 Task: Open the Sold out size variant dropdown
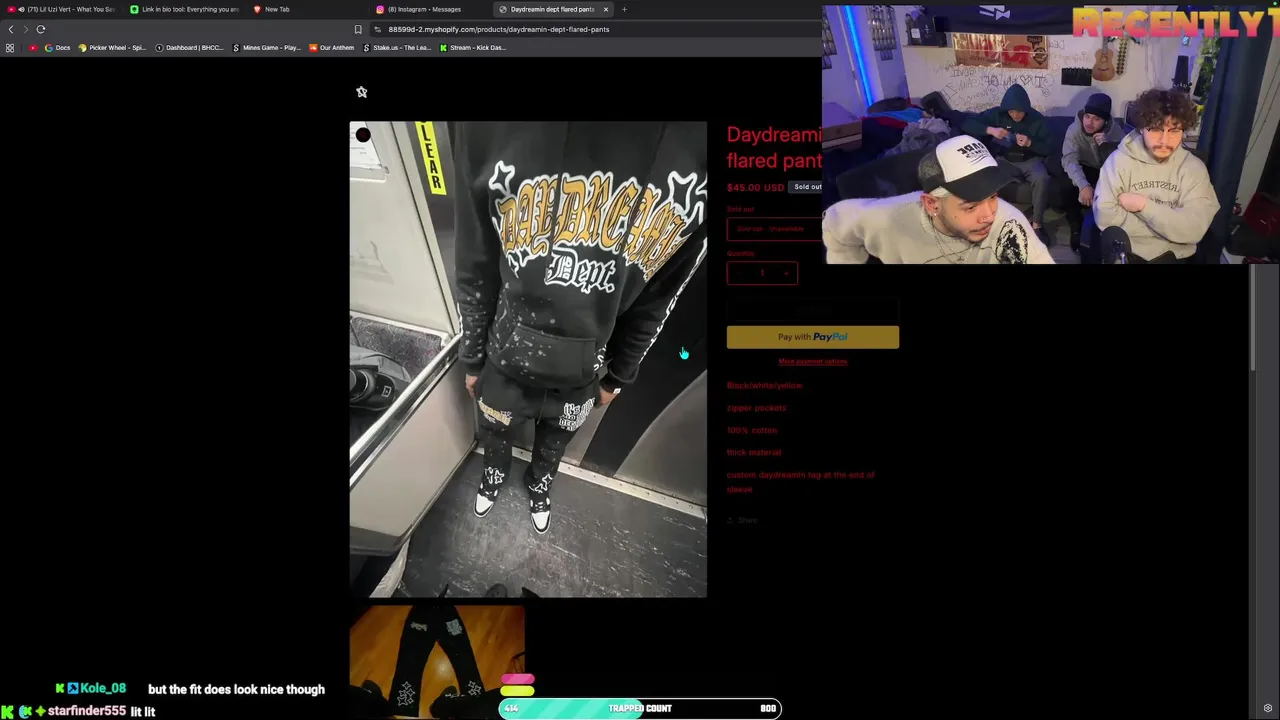click(774, 229)
